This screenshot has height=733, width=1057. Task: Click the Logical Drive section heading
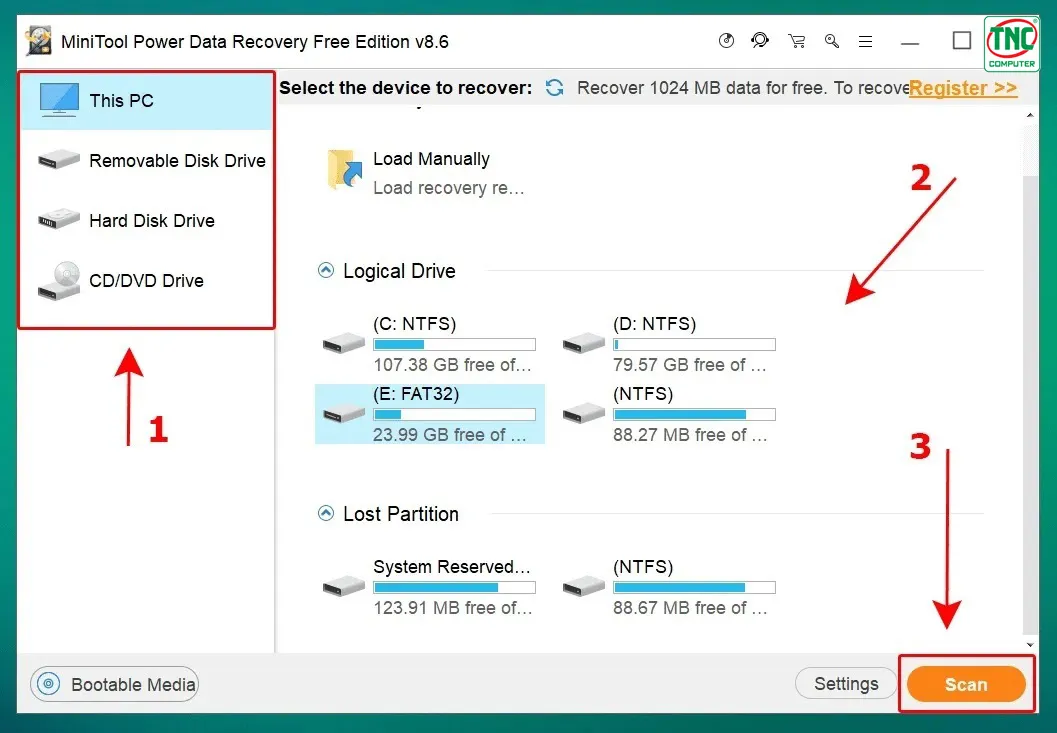(400, 271)
